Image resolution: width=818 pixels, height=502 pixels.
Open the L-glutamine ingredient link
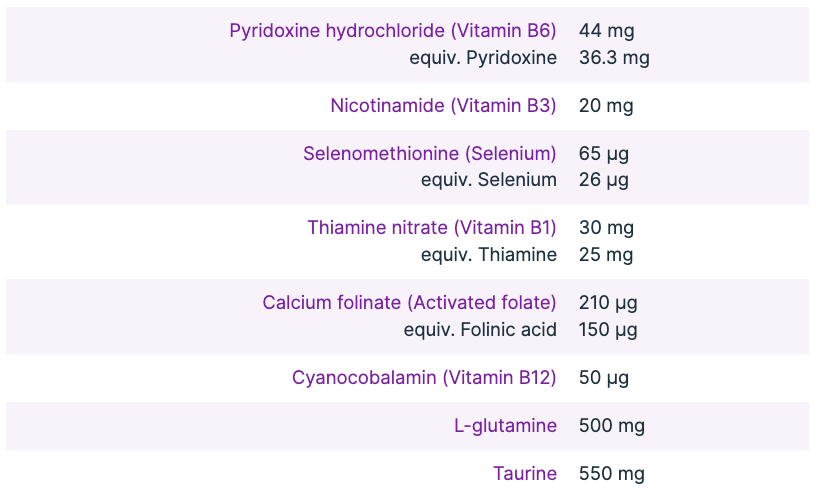[x=505, y=426]
